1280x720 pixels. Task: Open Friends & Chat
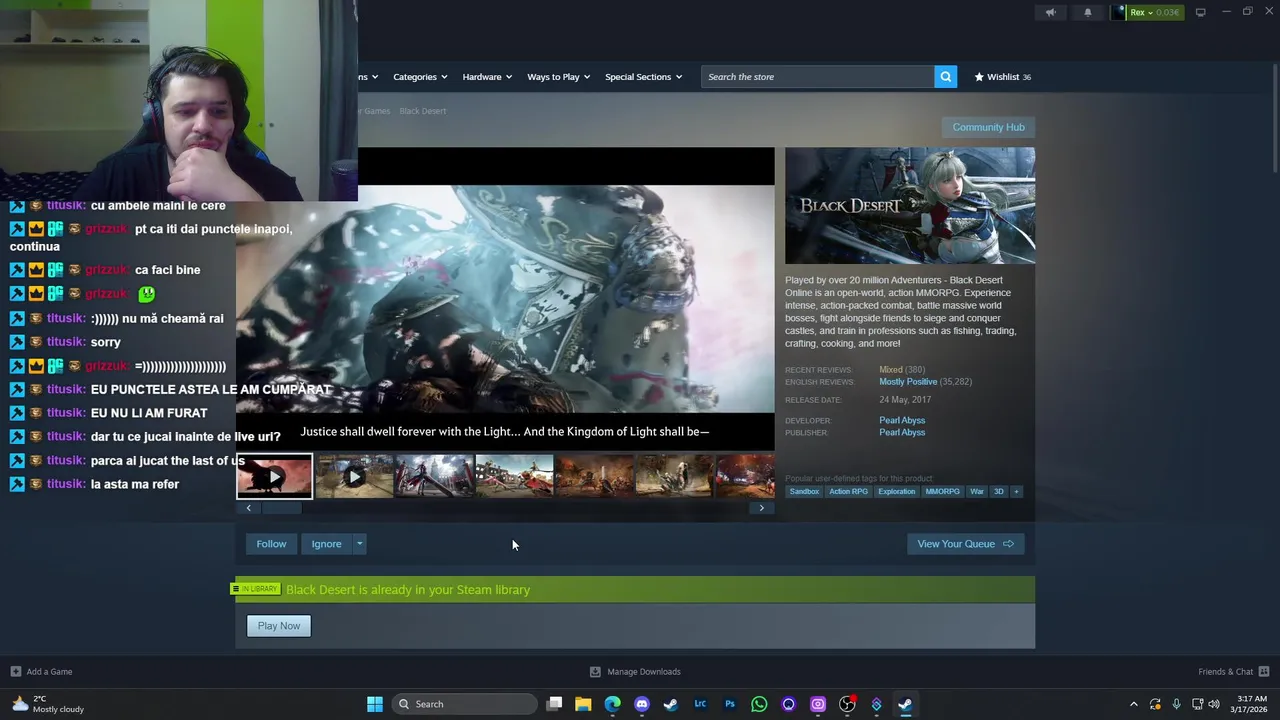click(1234, 672)
